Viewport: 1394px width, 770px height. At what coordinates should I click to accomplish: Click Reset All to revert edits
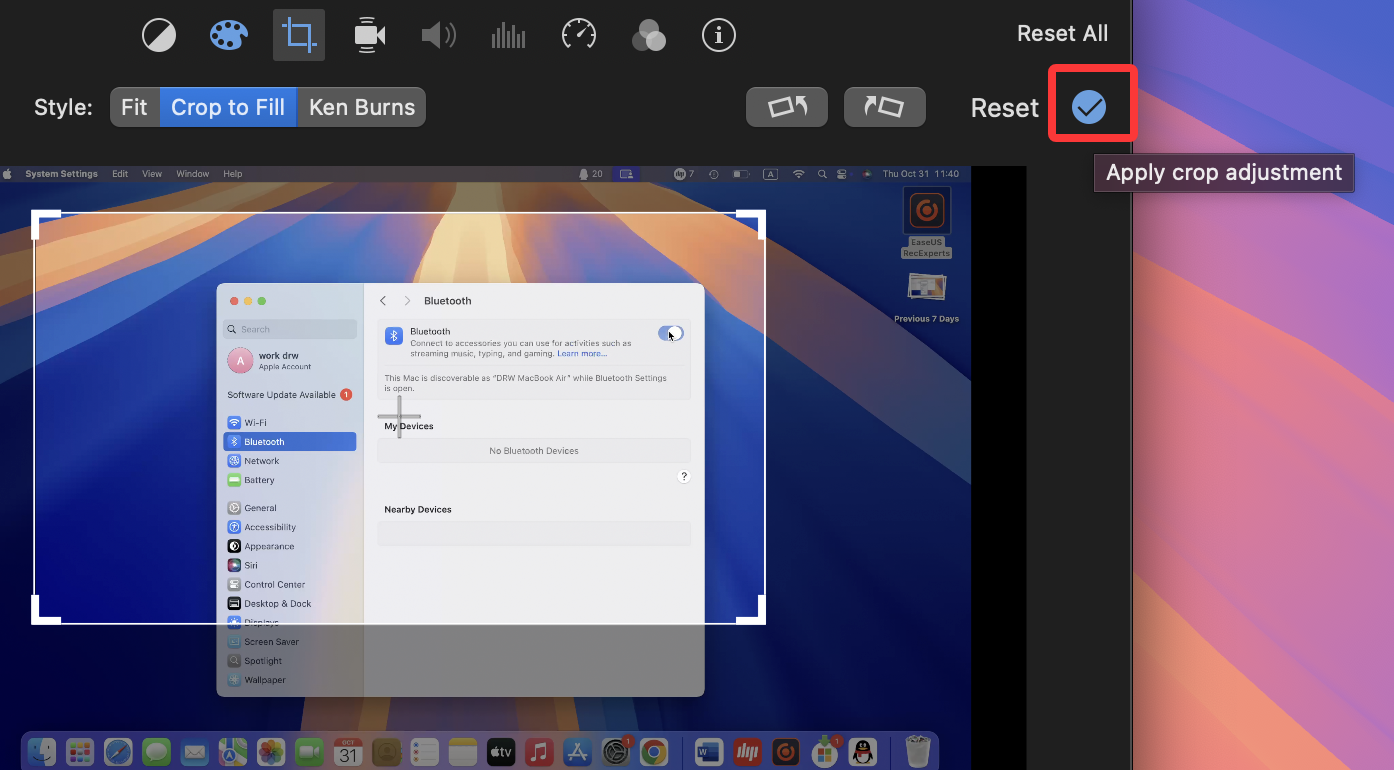pyautogui.click(x=1062, y=32)
